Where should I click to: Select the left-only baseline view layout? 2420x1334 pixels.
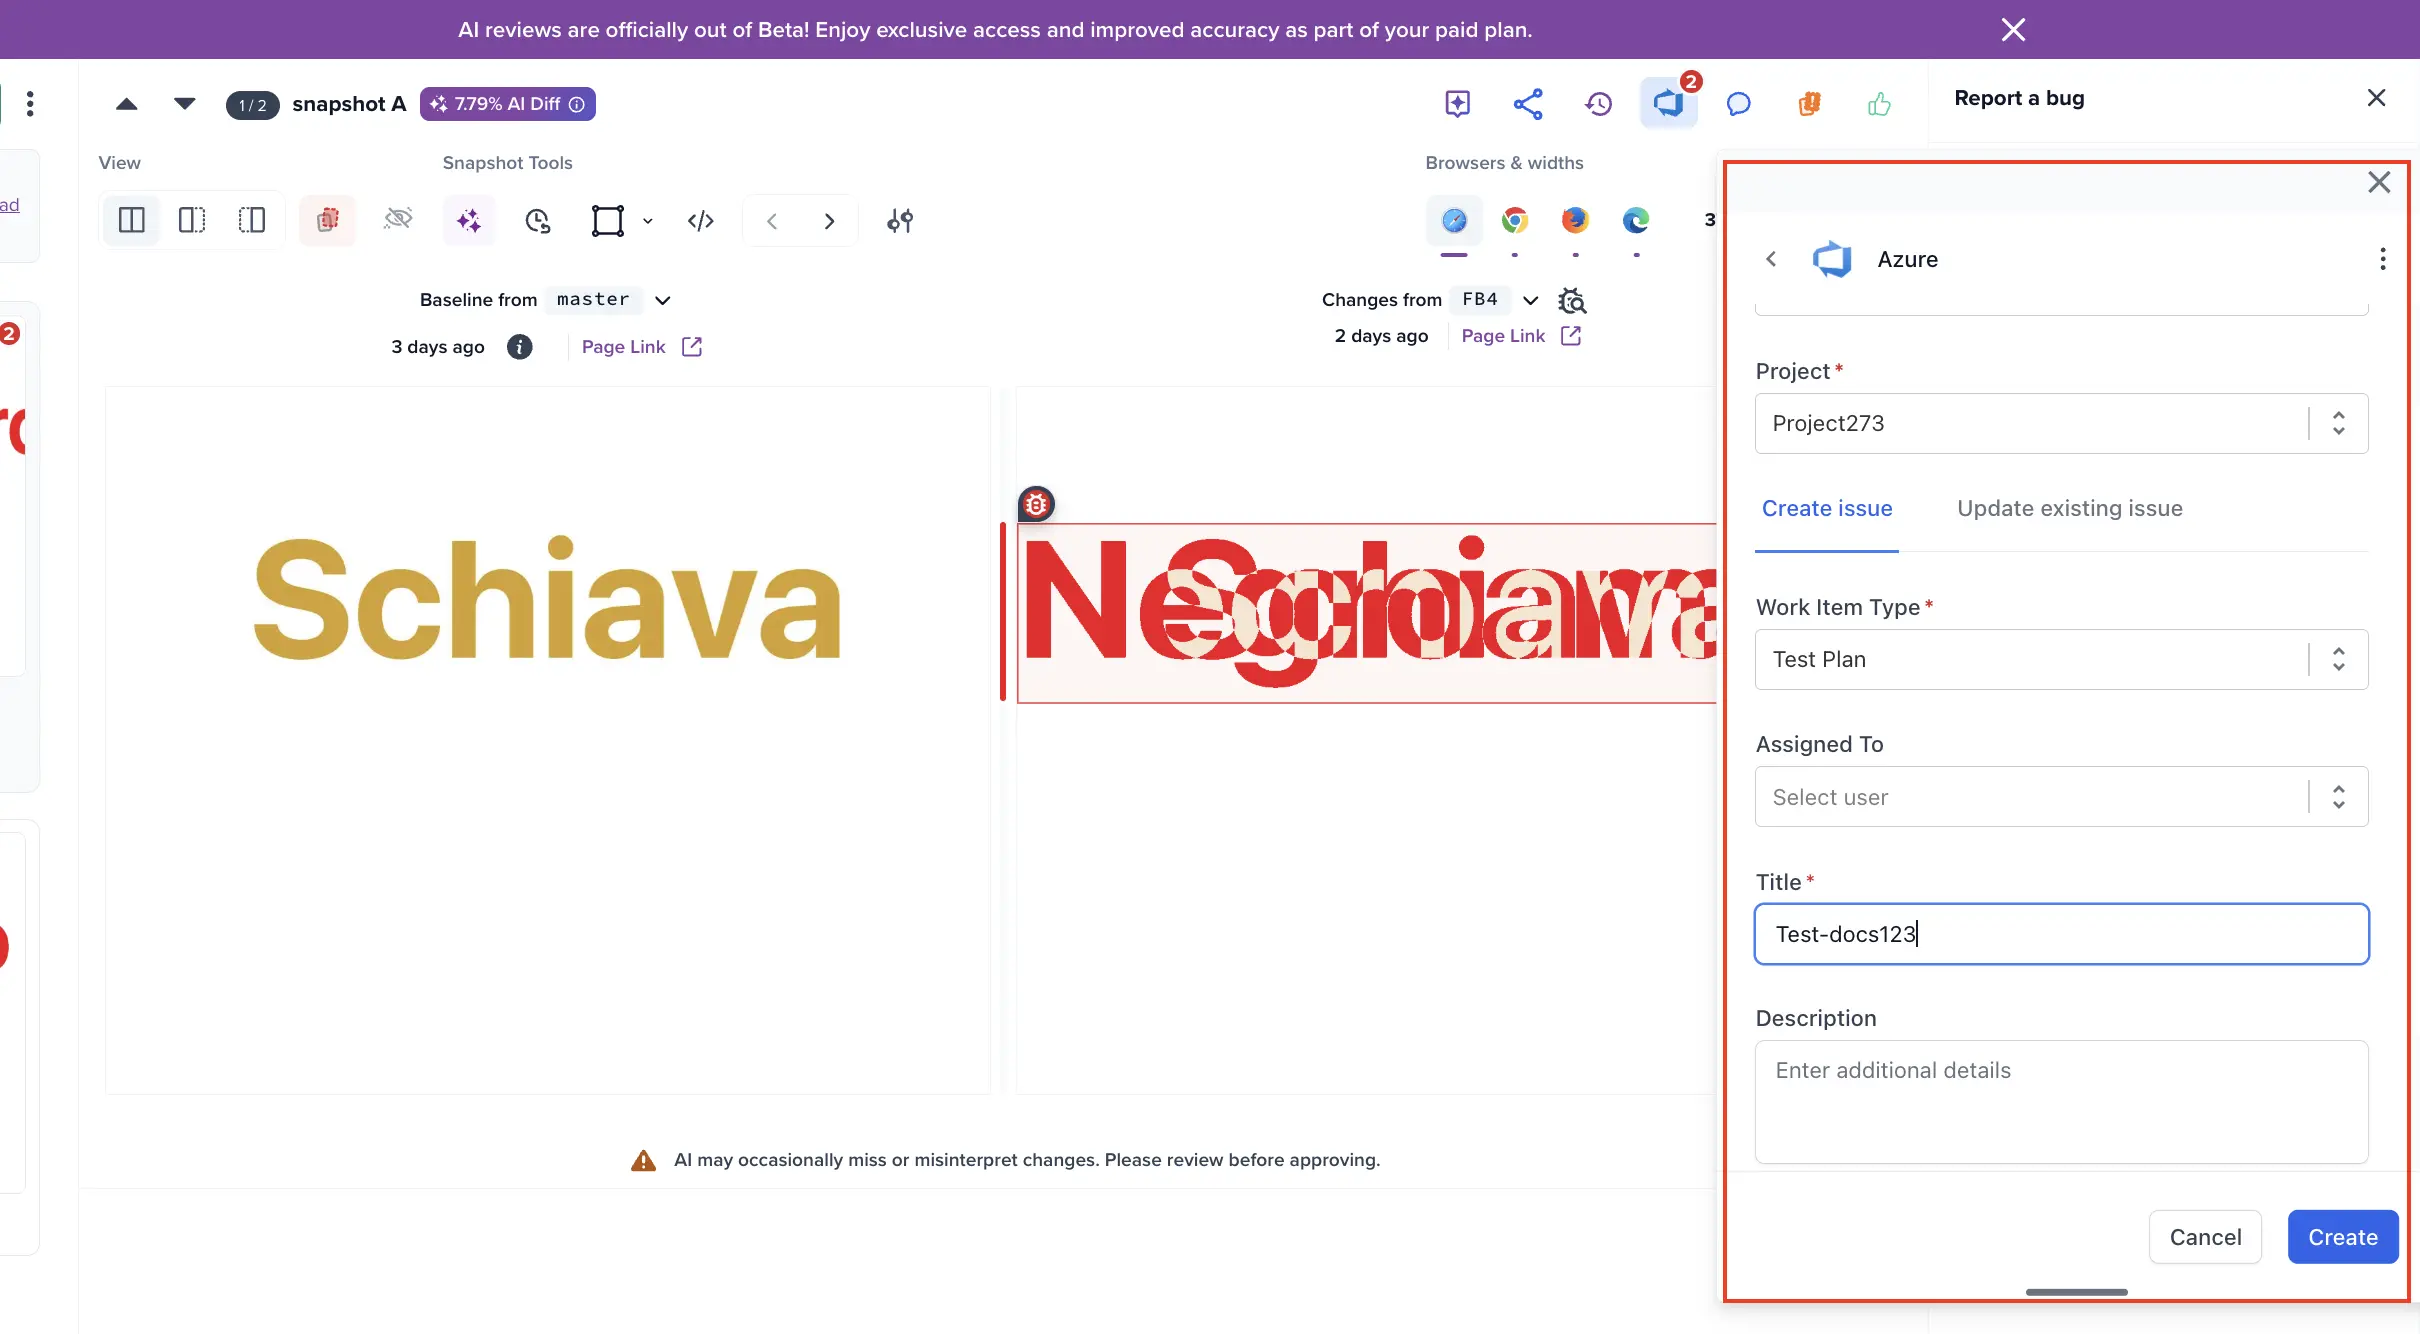[x=192, y=220]
